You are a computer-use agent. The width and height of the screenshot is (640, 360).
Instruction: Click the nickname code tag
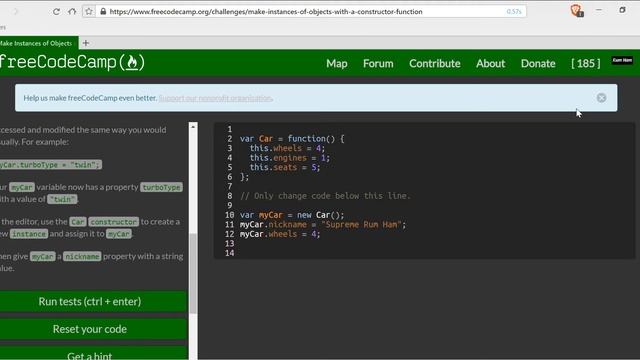tap(82, 256)
